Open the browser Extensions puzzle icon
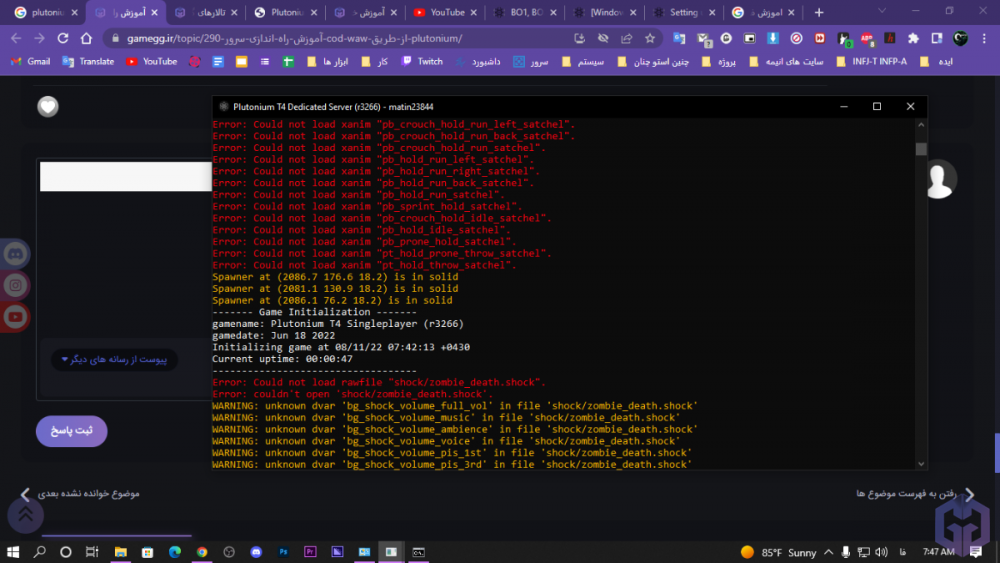The image size is (1000, 563). 913,38
